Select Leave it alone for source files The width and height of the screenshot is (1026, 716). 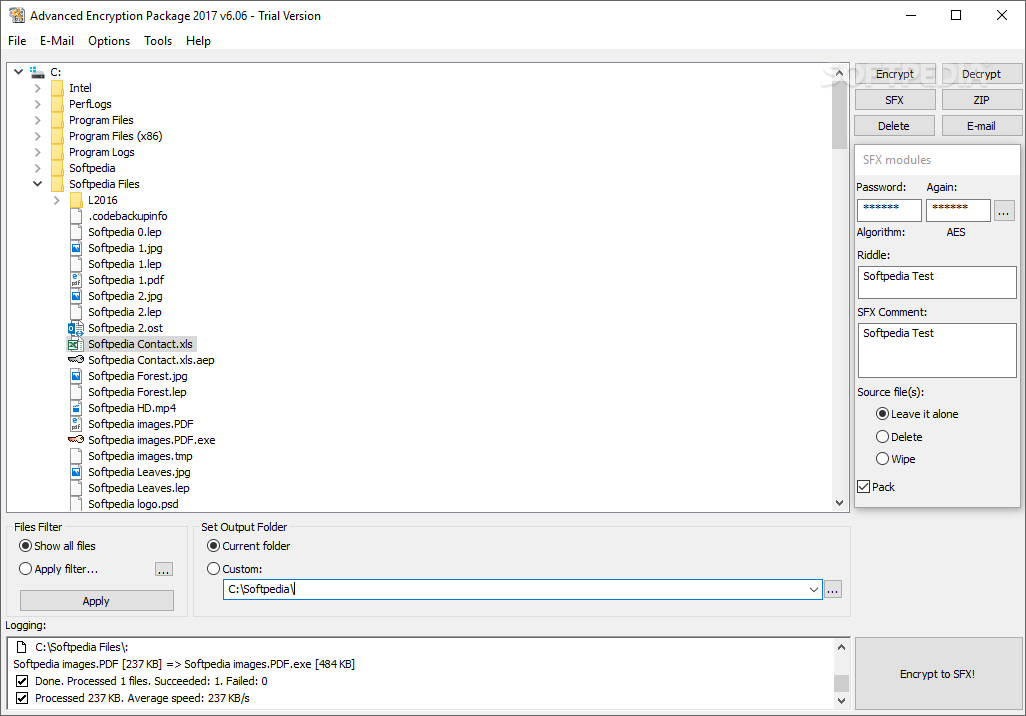[882, 414]
